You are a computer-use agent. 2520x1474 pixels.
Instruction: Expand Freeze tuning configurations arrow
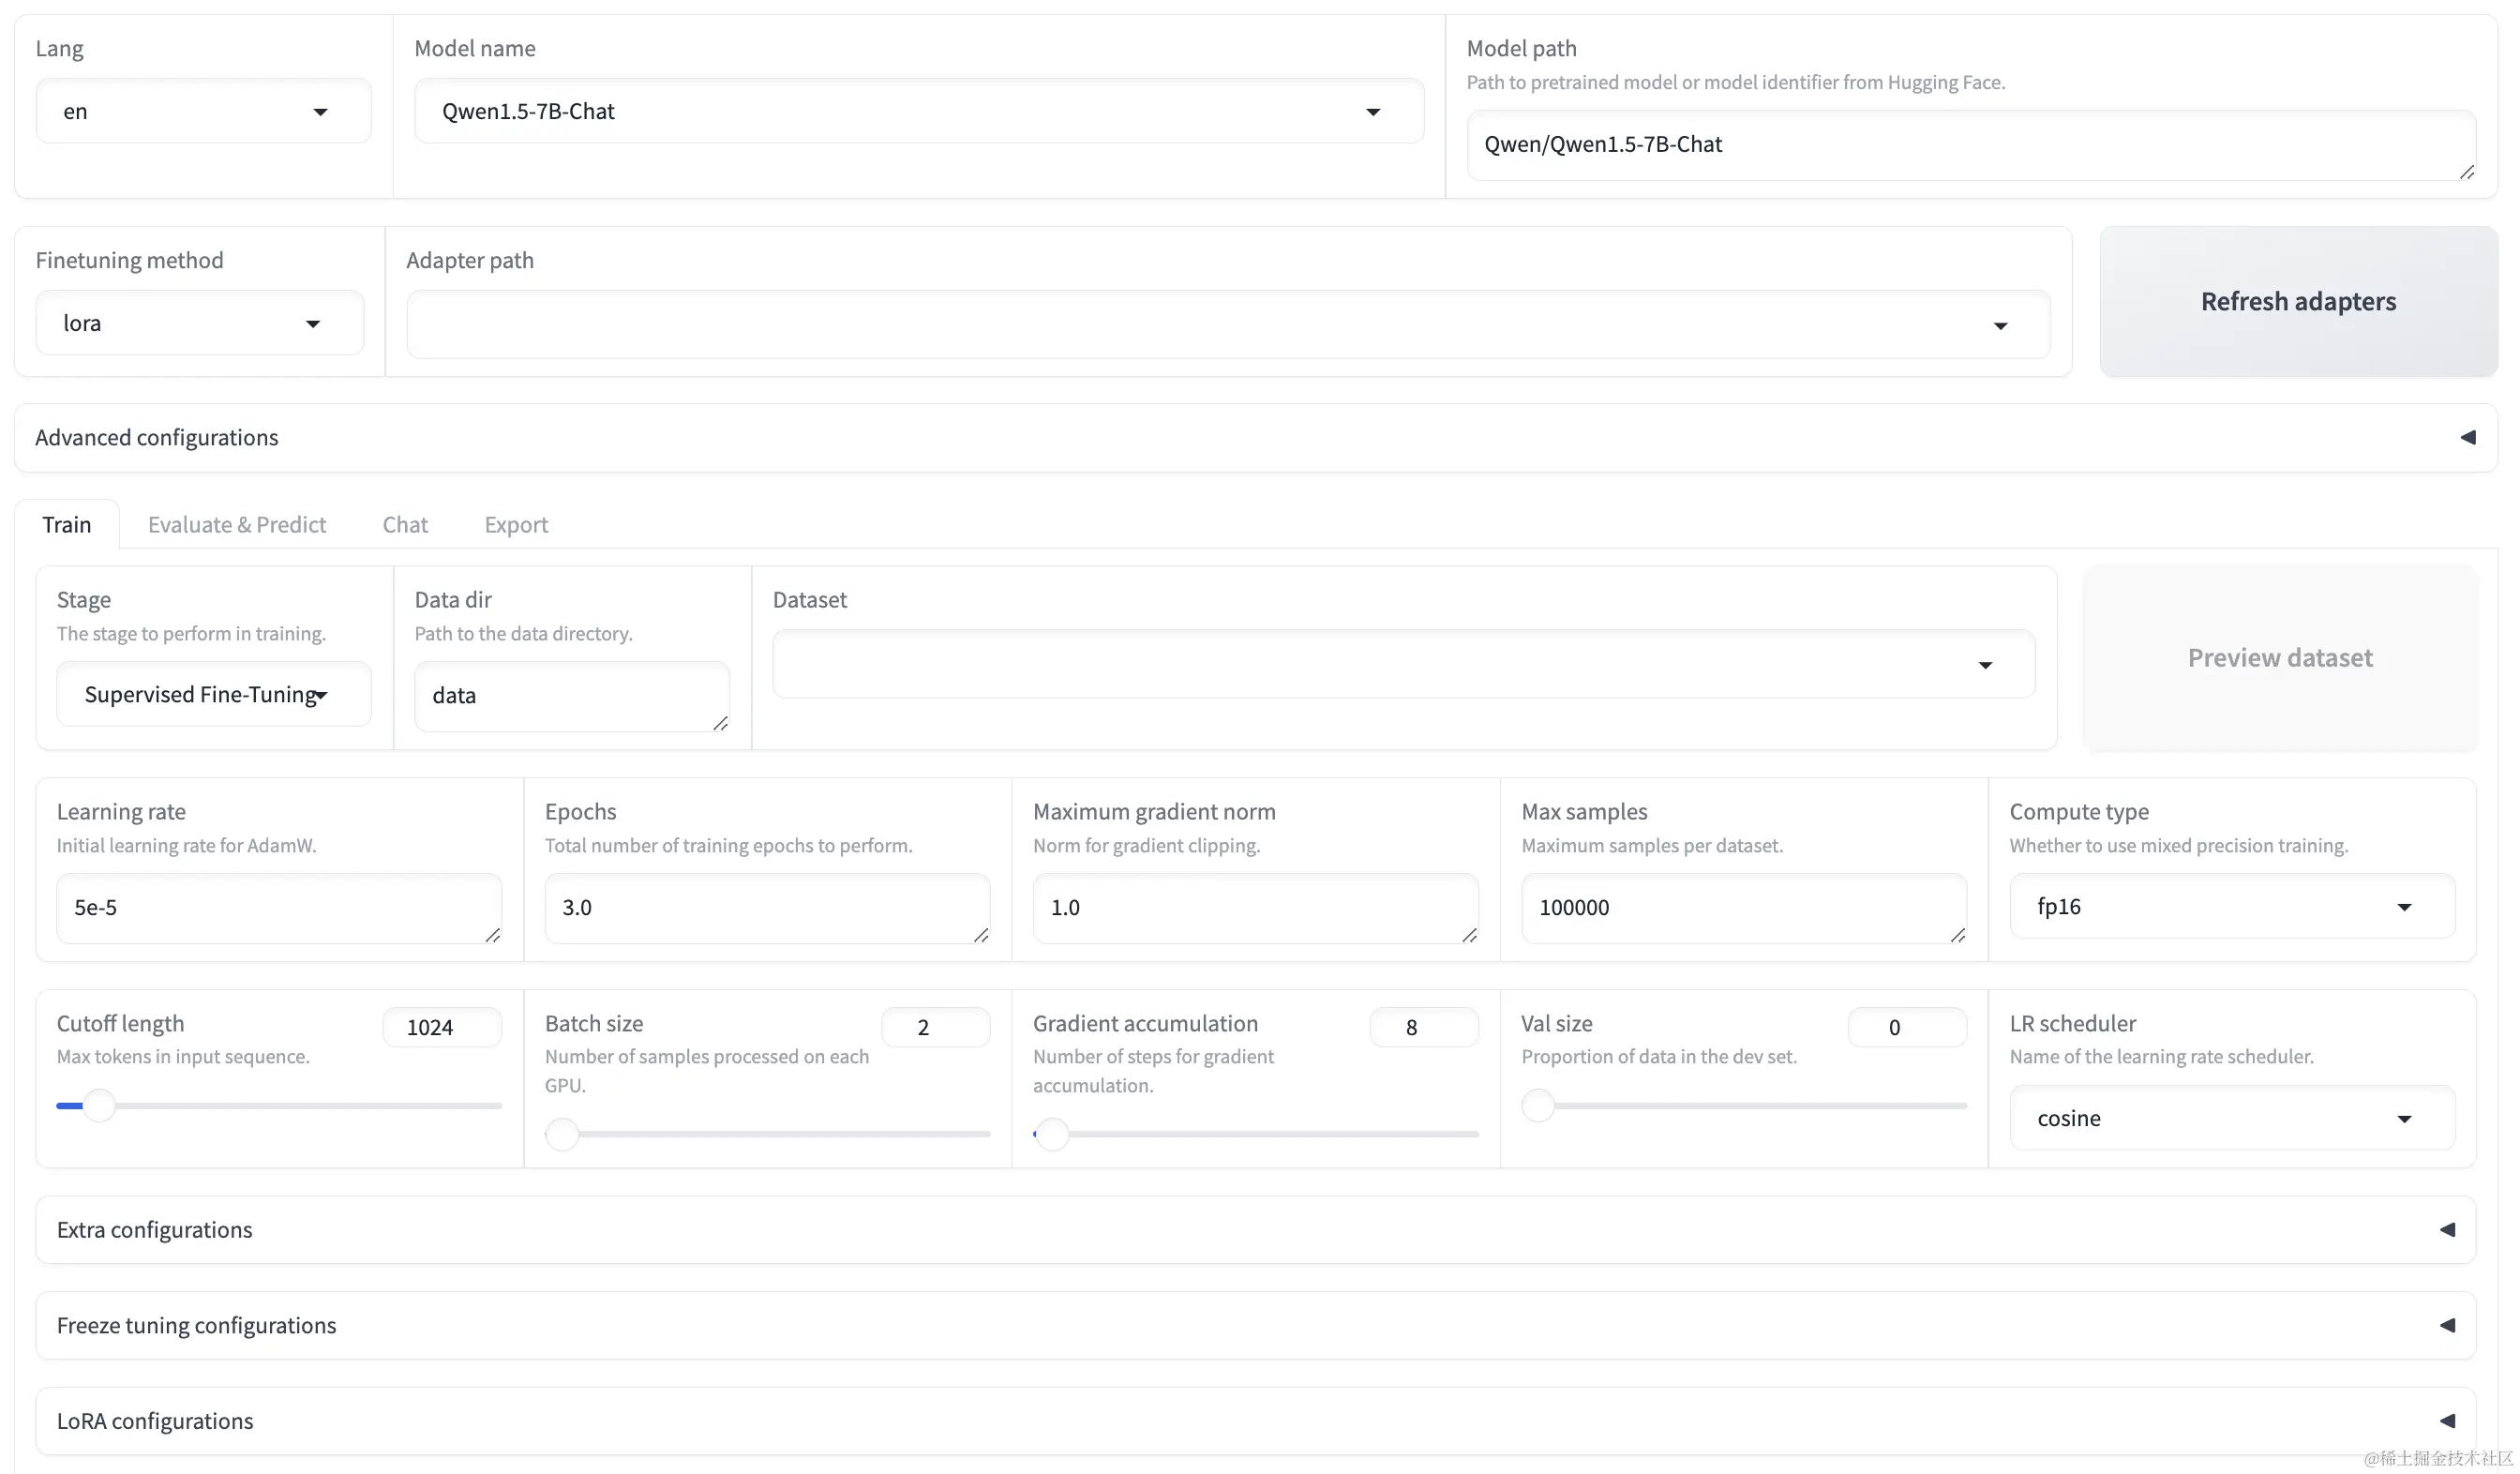pos(2446,1325)
